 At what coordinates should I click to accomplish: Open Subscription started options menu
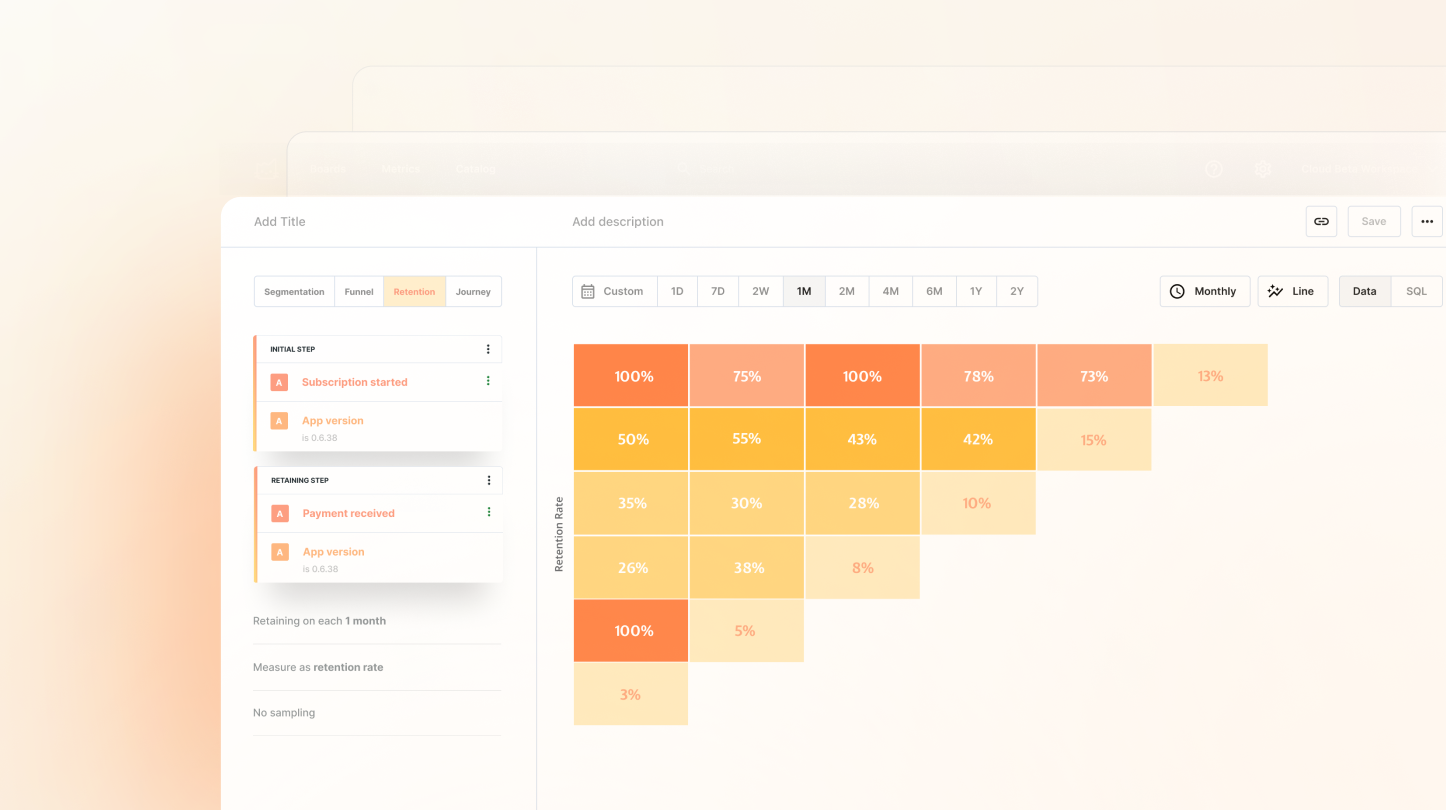click(488, 381)
